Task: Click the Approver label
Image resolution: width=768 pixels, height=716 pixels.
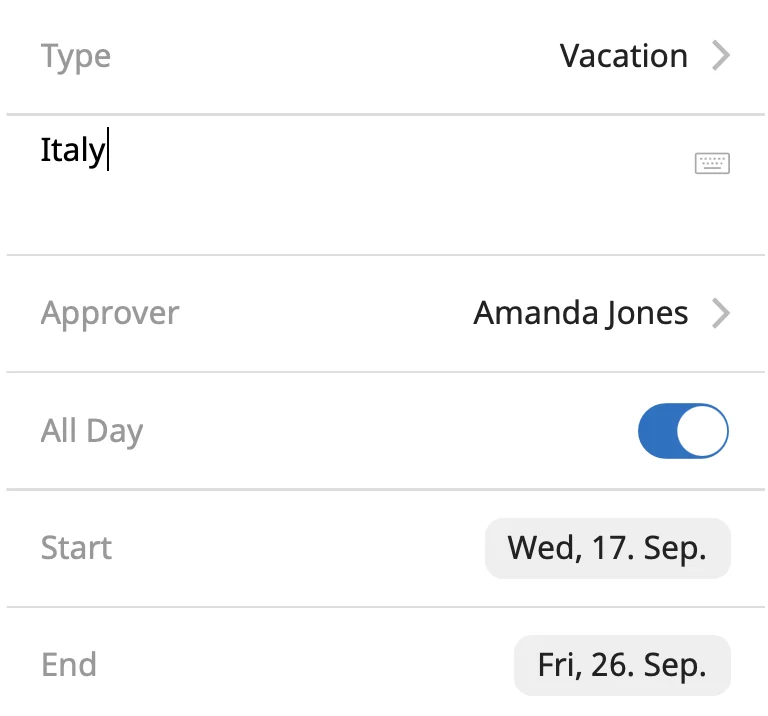Action: 110,314
